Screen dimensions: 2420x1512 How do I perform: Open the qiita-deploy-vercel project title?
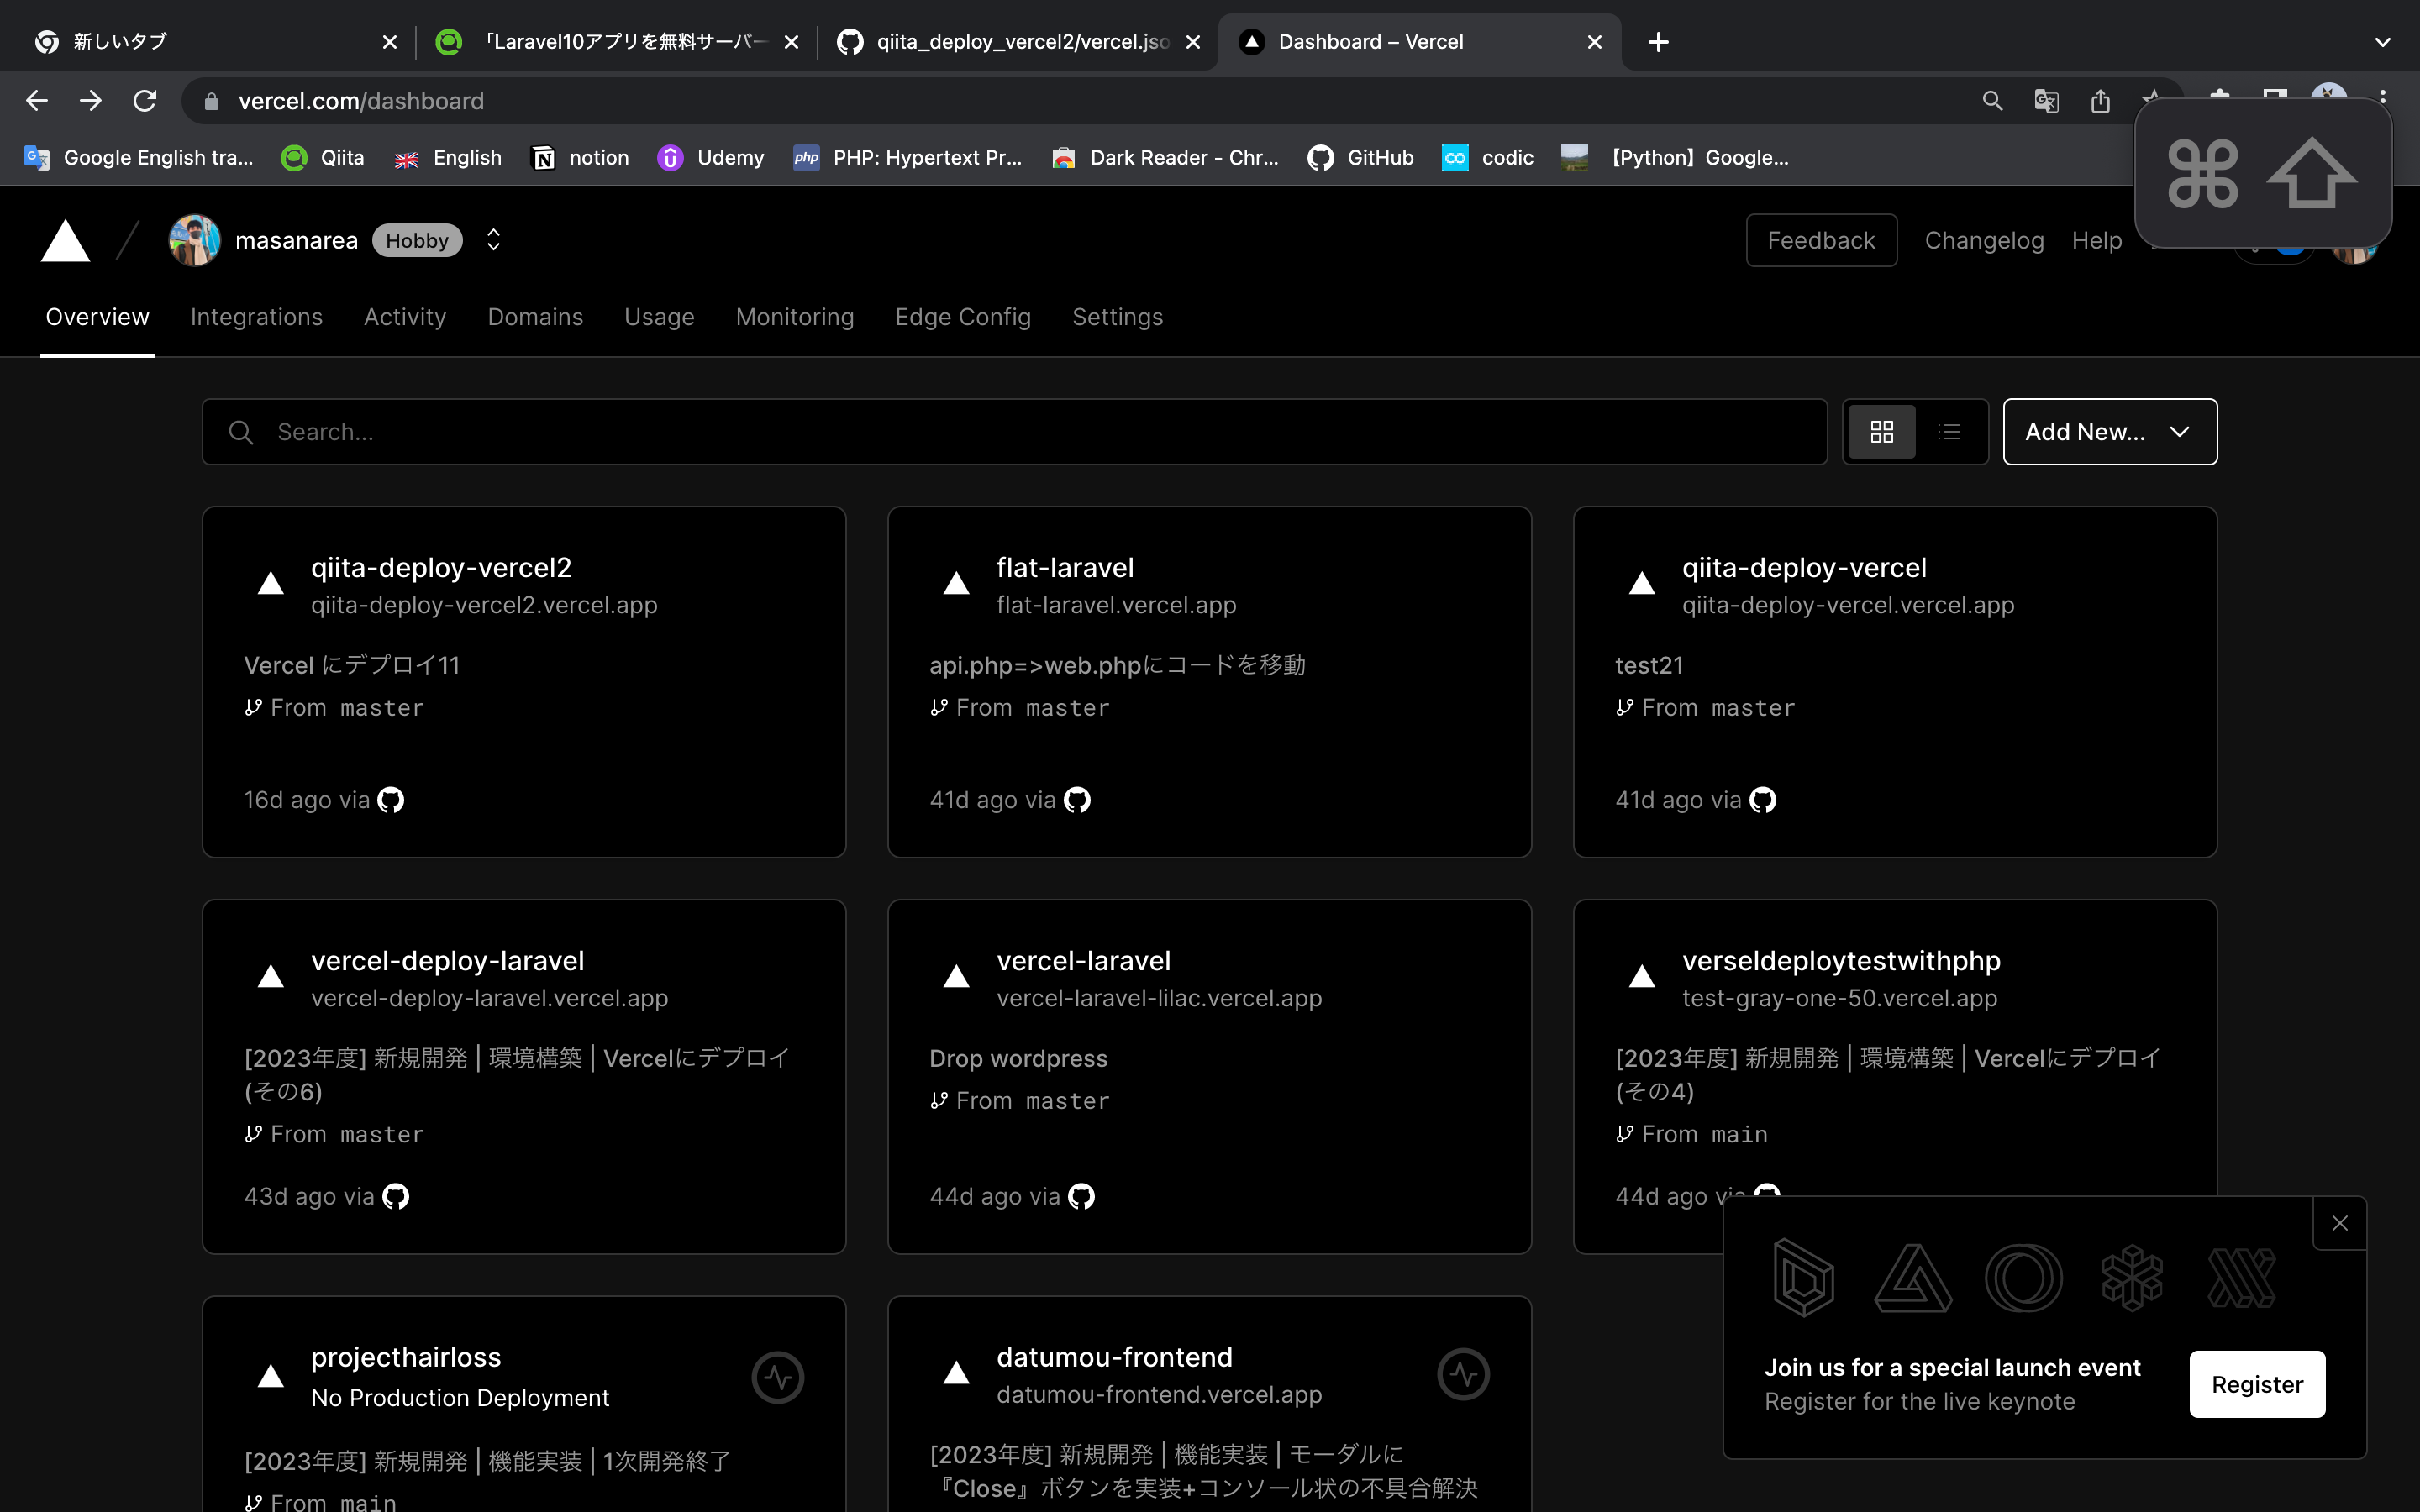1804,568
